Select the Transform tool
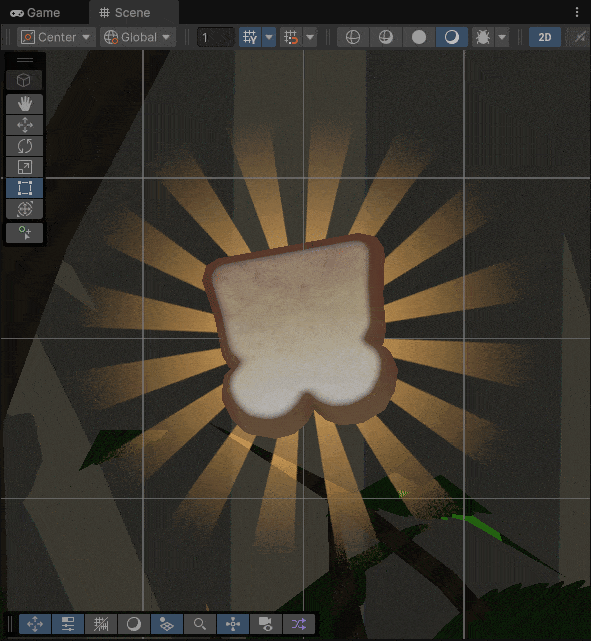Screen dimensions: 591x641 (x=25, y=209)
